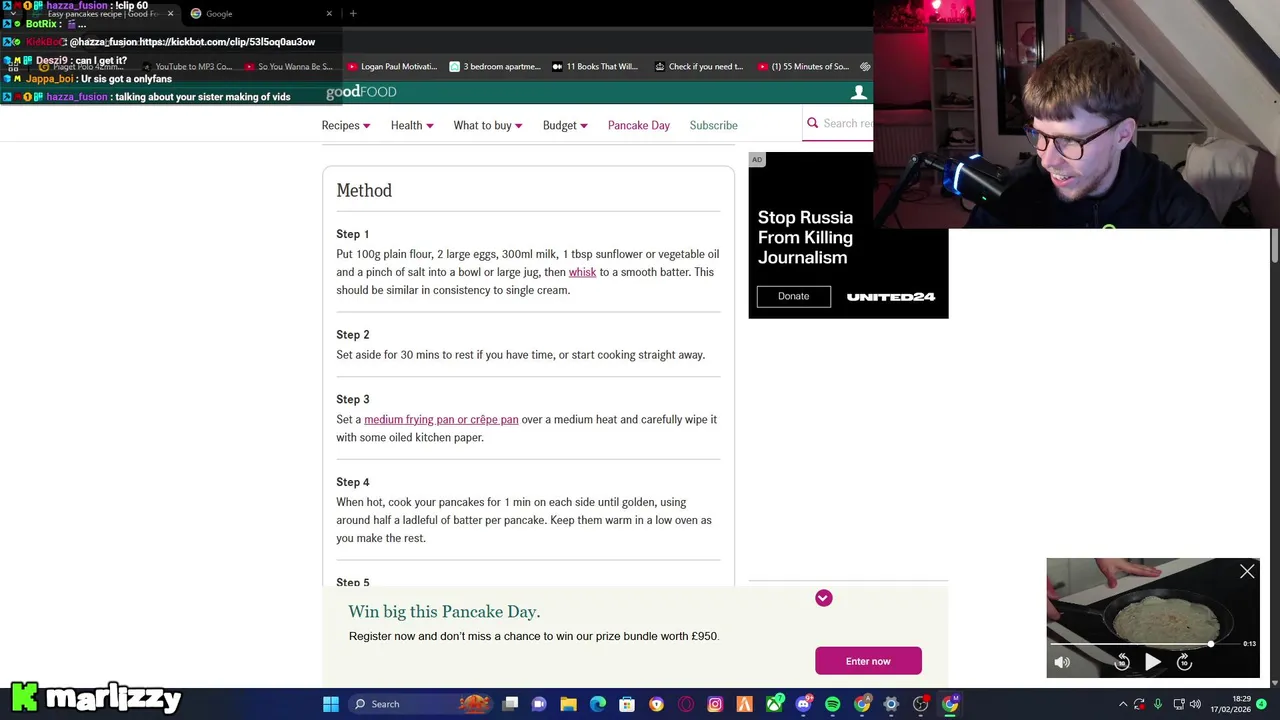Click the Win big this Pancake Day. headline

point(444,611)
